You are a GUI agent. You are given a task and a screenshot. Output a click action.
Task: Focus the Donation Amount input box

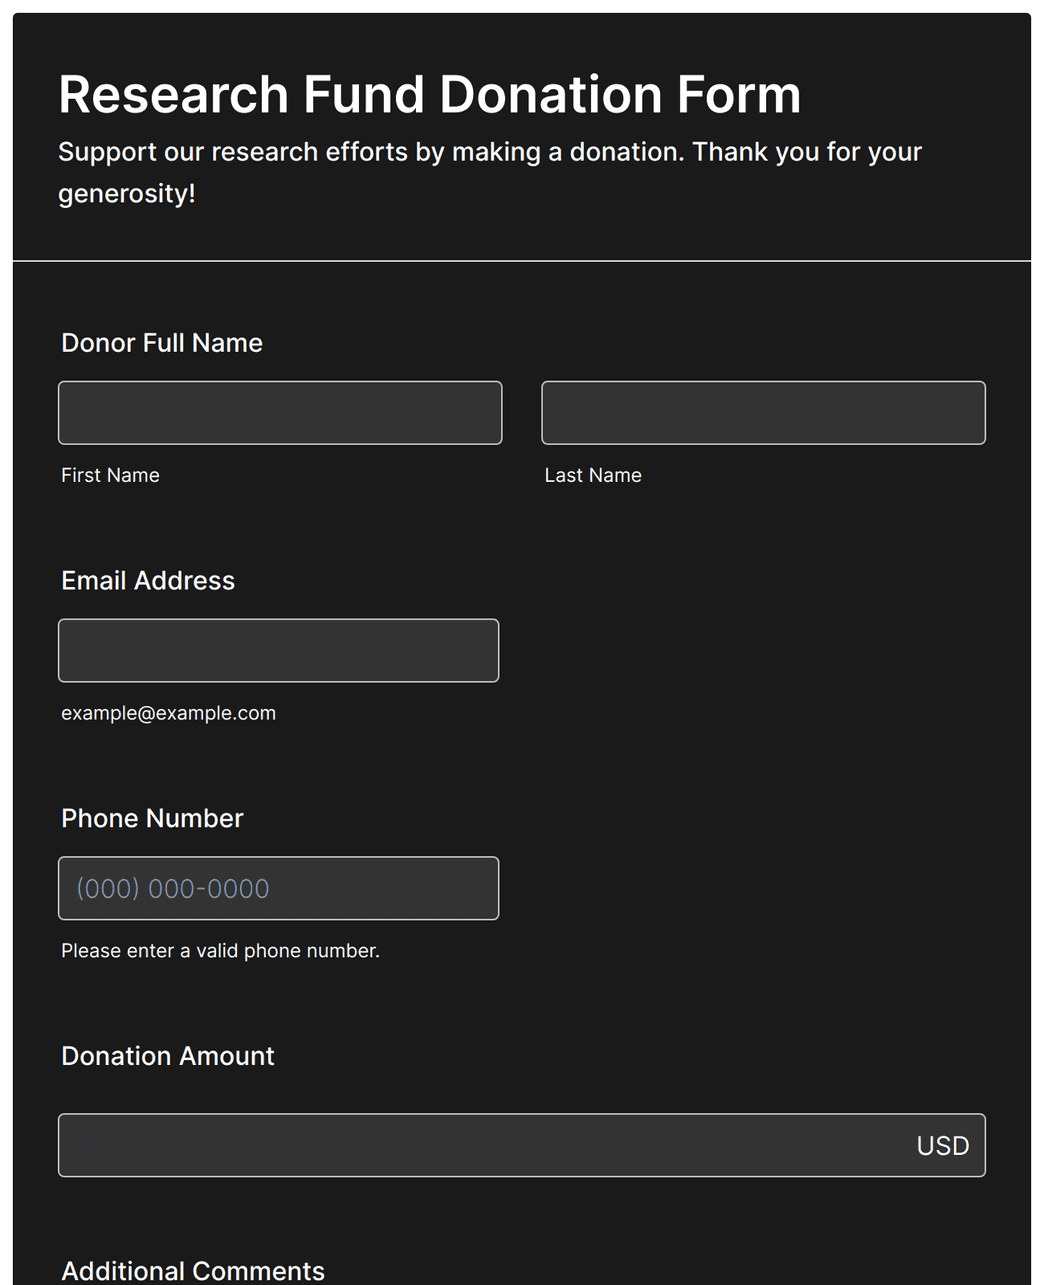(480, 1146)
